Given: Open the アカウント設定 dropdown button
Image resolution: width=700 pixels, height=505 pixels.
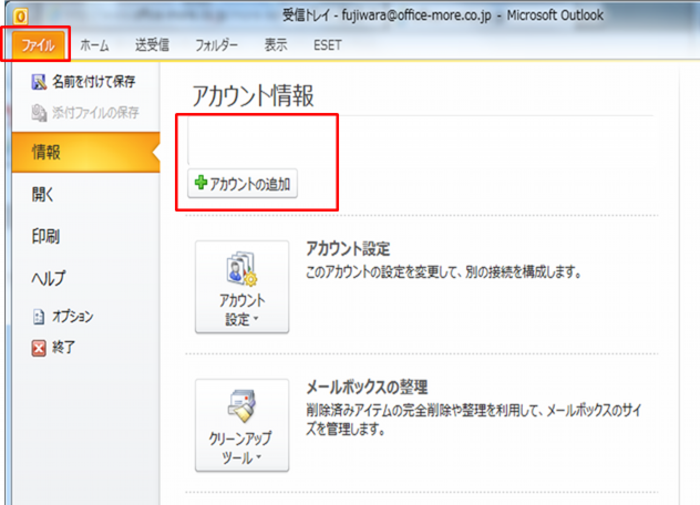Looking at the screenshot, I should [242, 287].
